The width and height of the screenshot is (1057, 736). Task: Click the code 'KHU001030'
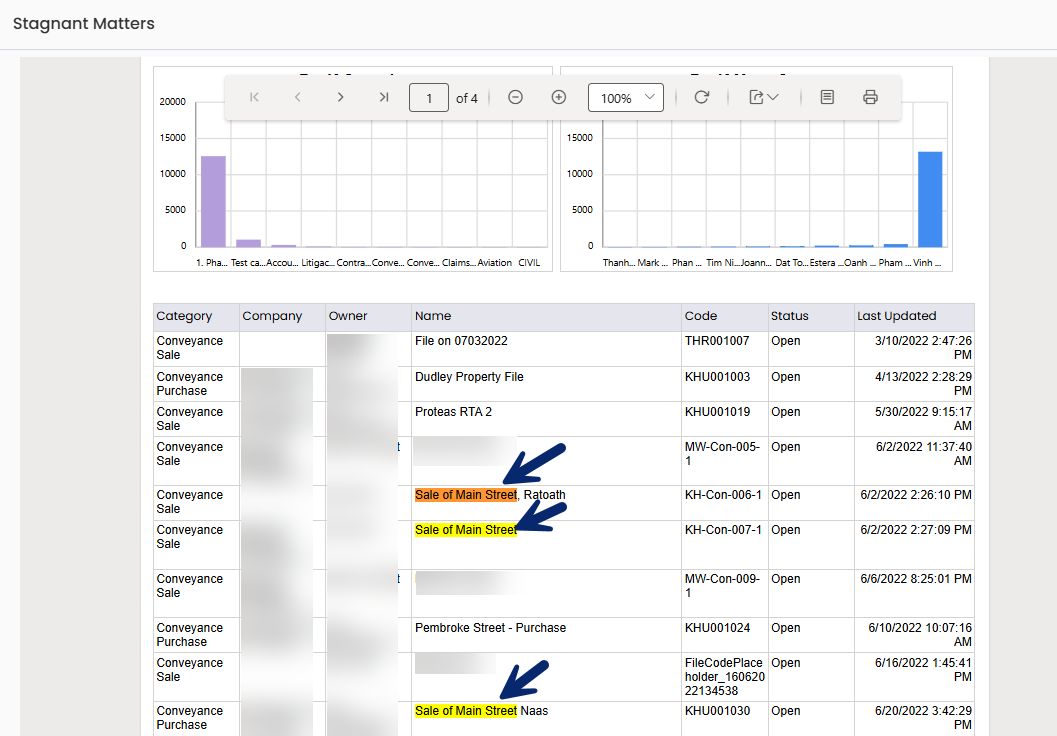[717, 711]
